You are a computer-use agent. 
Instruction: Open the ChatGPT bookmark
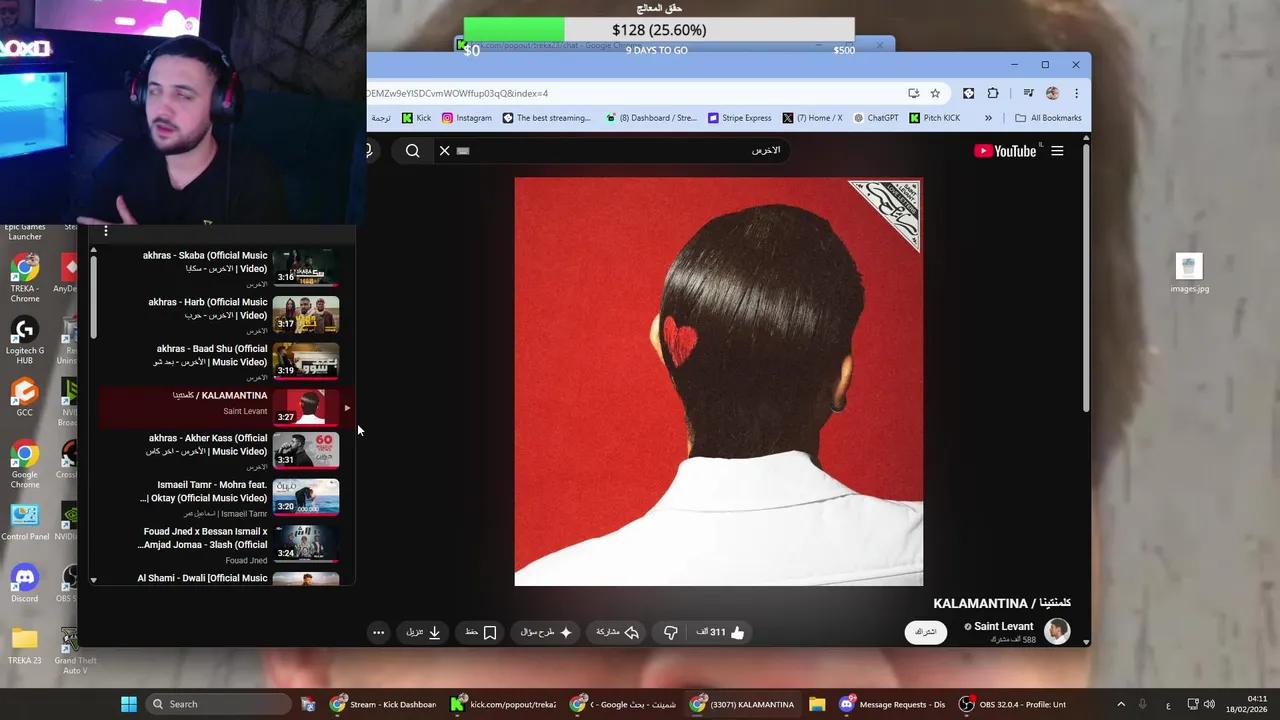tap(876, 118)
